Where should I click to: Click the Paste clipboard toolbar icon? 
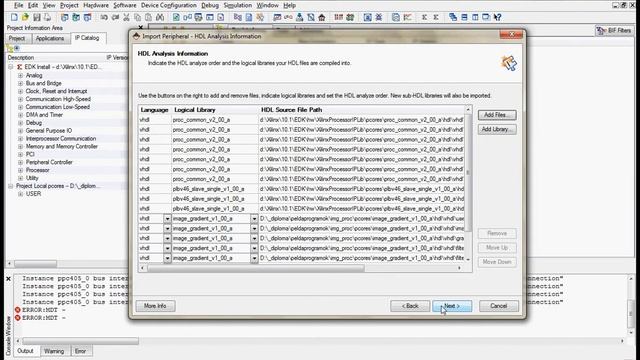click(x=149, y=17)
